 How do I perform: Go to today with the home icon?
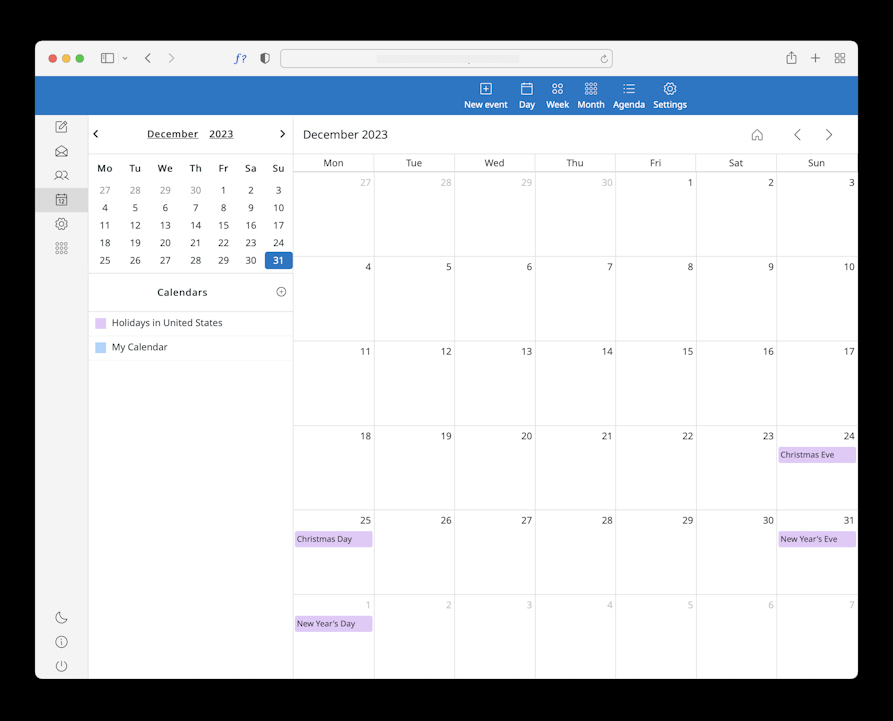pyautogui.click(x=757, y=135)
